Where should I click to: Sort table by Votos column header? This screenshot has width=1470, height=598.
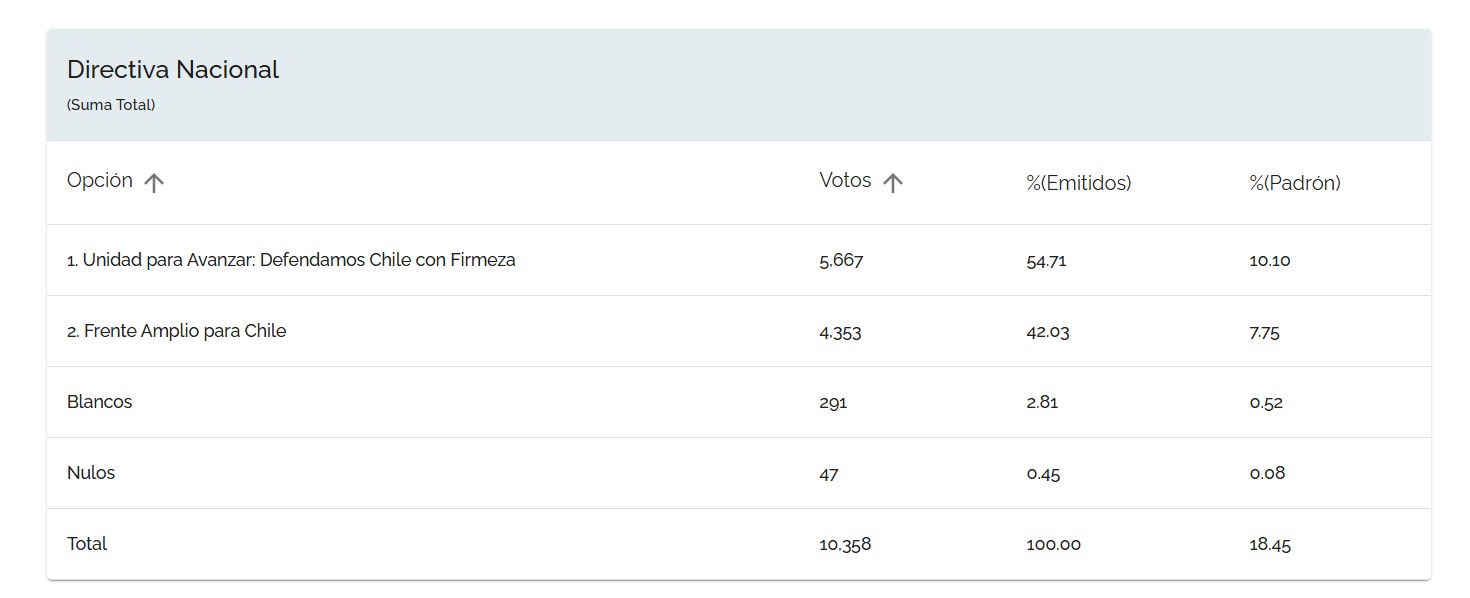(845, 181)
